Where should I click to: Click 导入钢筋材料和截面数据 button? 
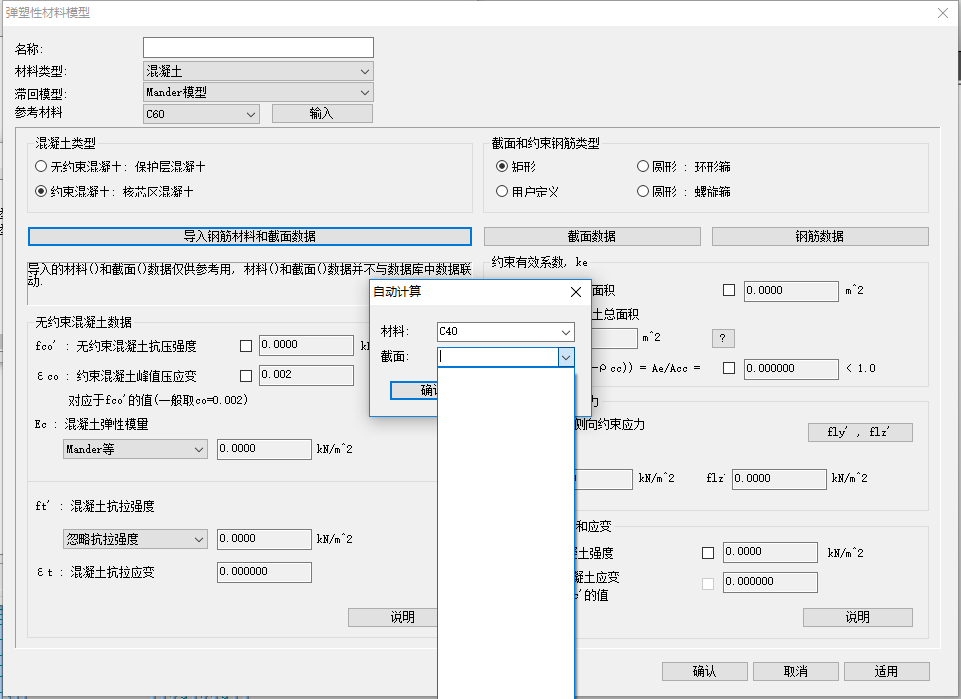pyautogui.click(x=250, y=236)
